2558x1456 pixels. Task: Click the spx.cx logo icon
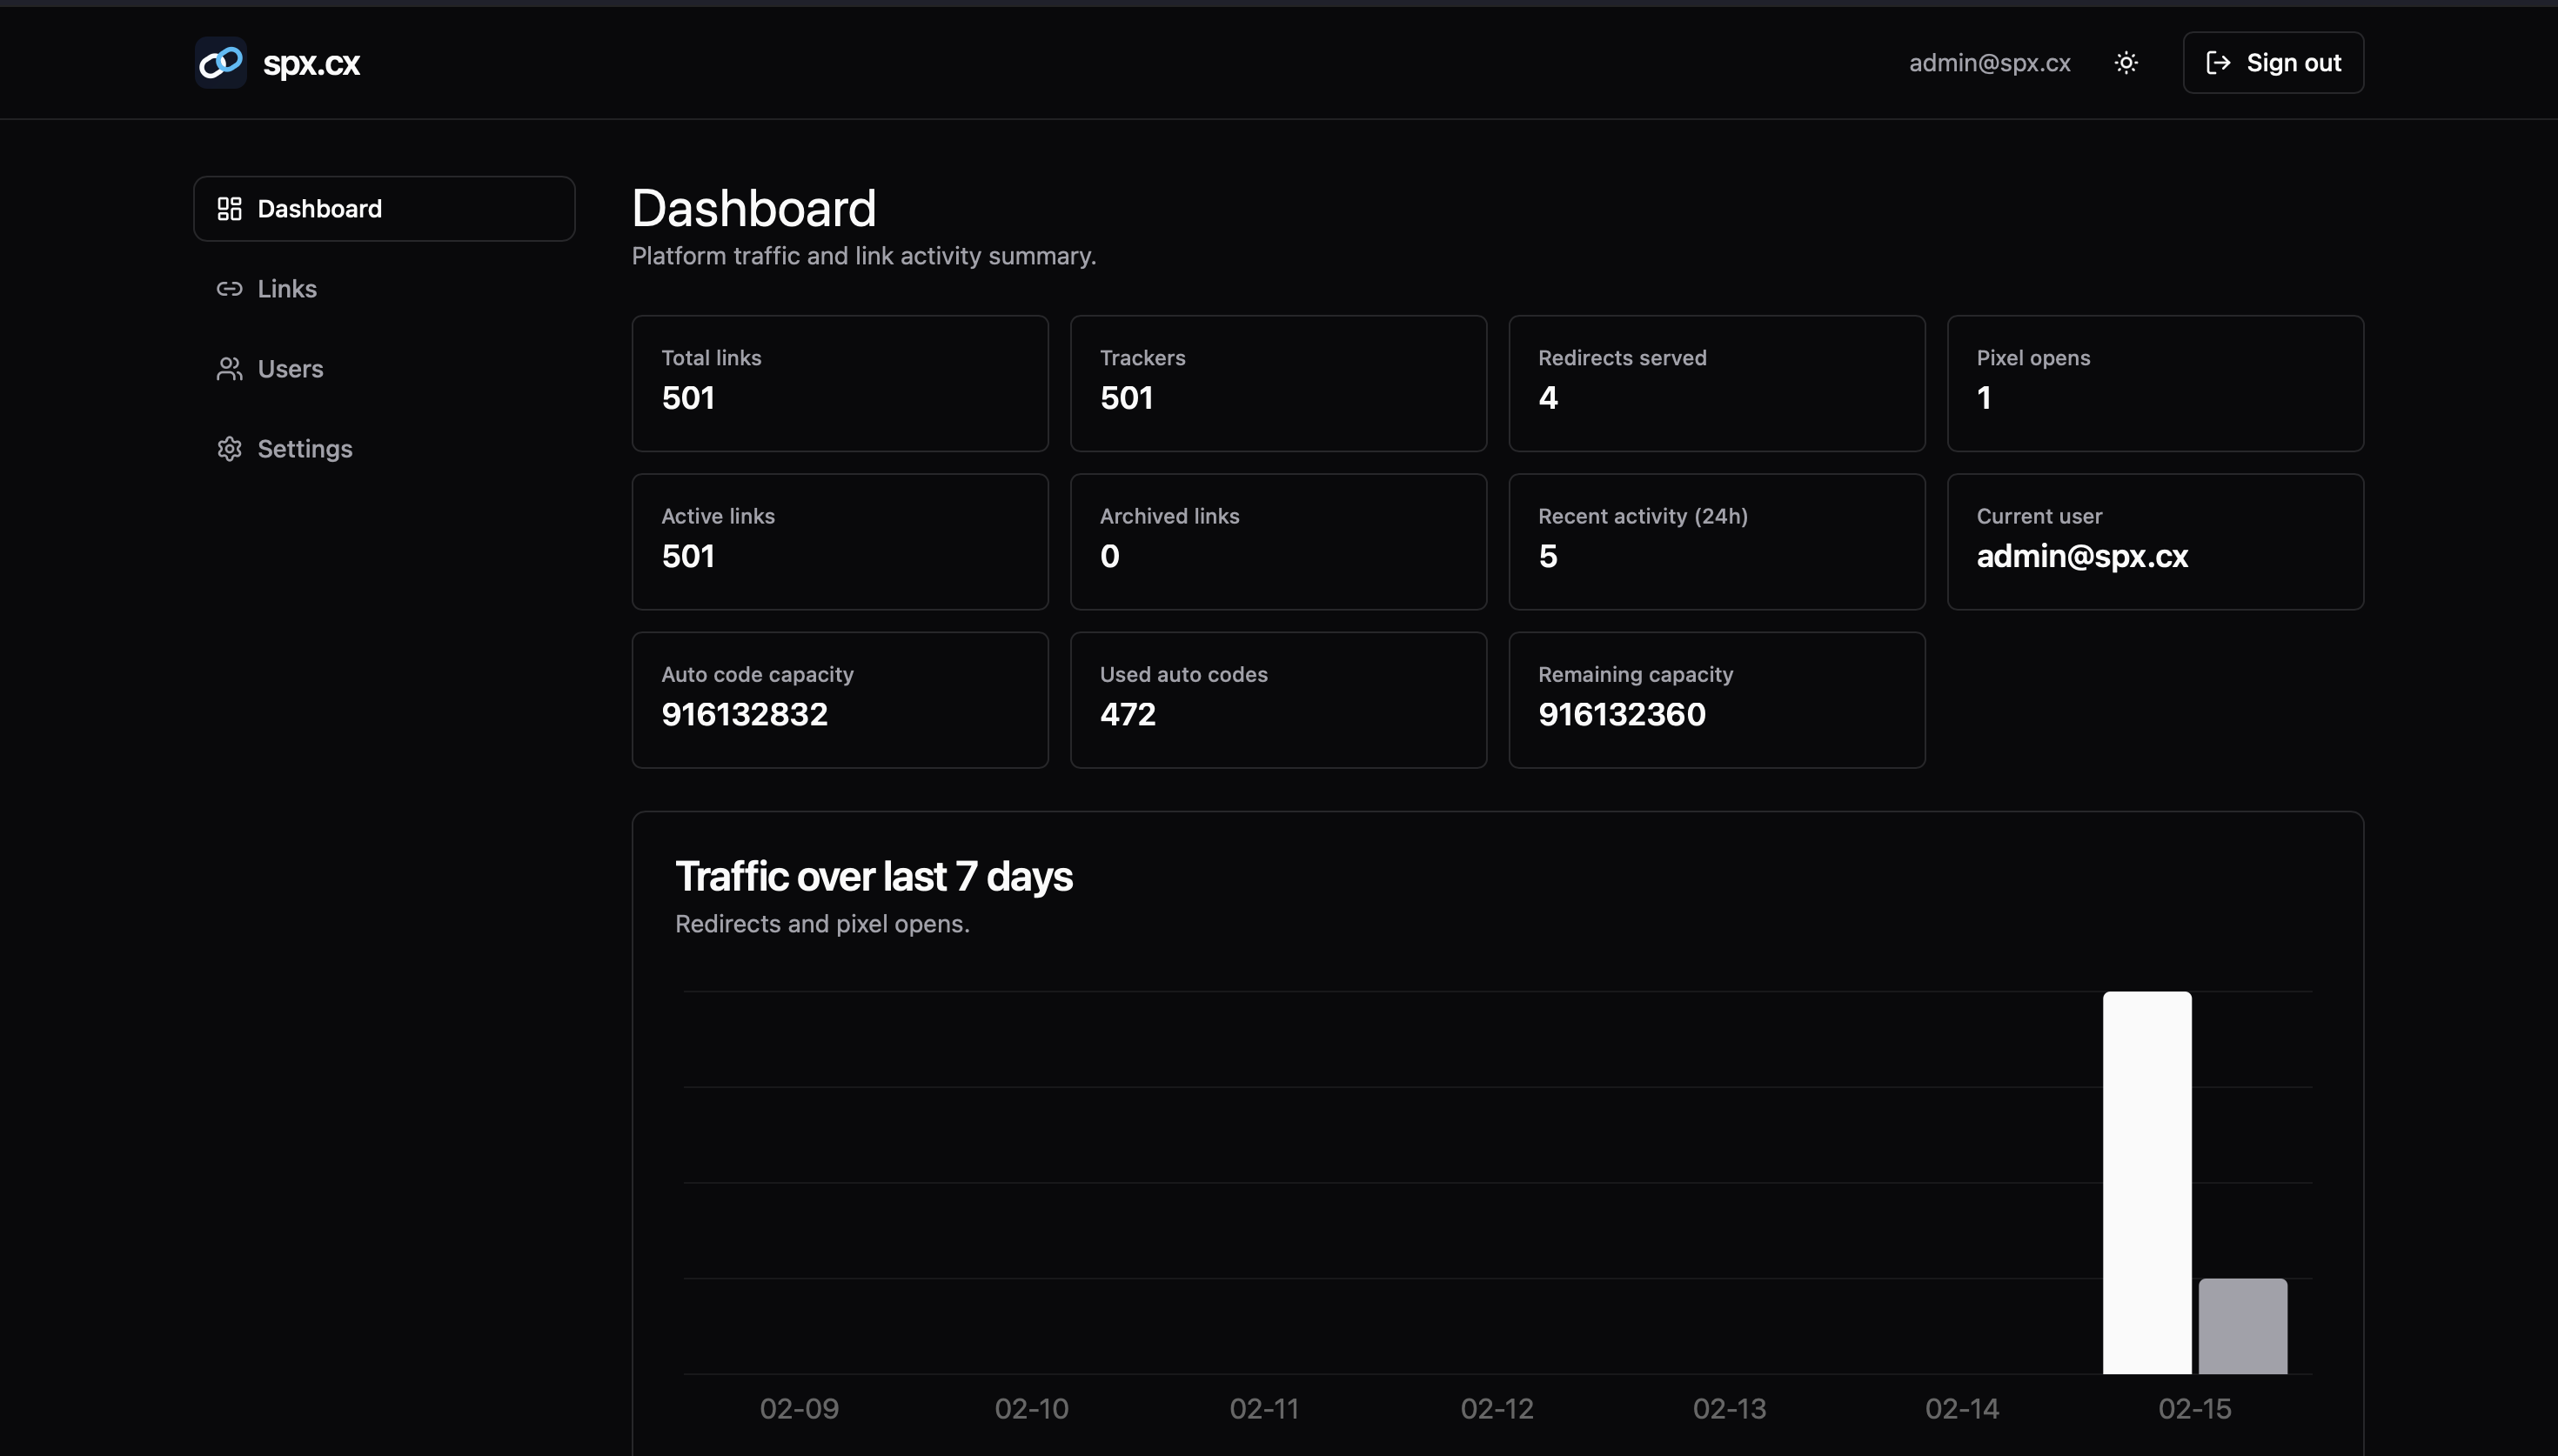pos(220,62)
